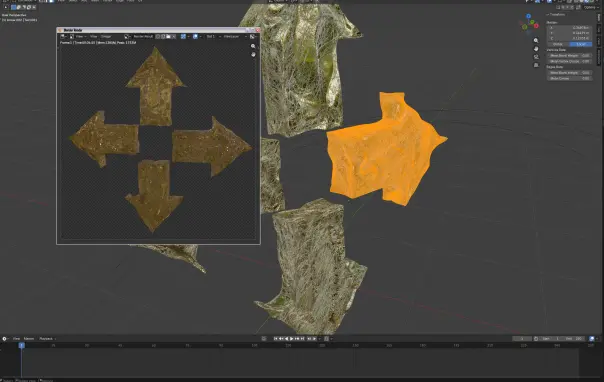The width and height of the screenshot is (604, 382).
Task: Jump to last frame in timeline
Action: (x=302, y=339)
